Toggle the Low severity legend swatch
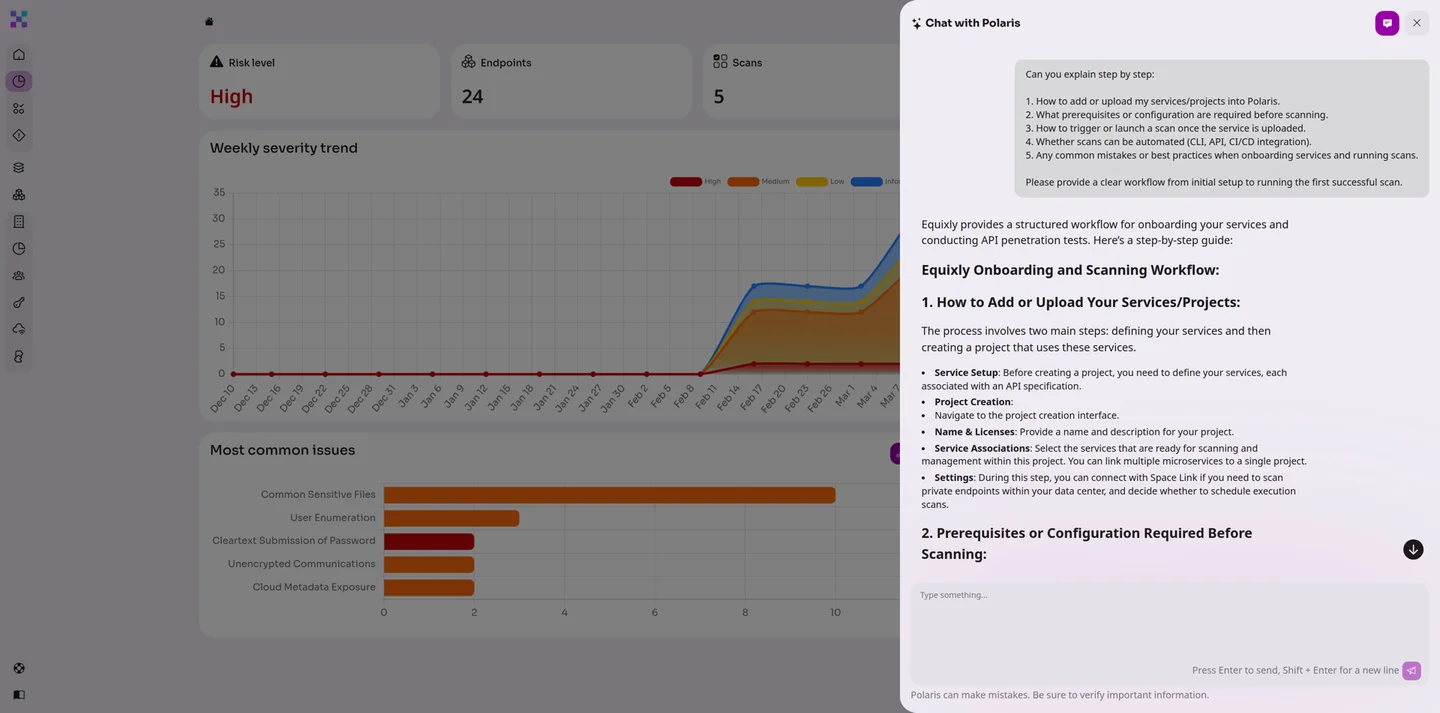Screen dimensions: 1440x713 [x=811, y=182]
